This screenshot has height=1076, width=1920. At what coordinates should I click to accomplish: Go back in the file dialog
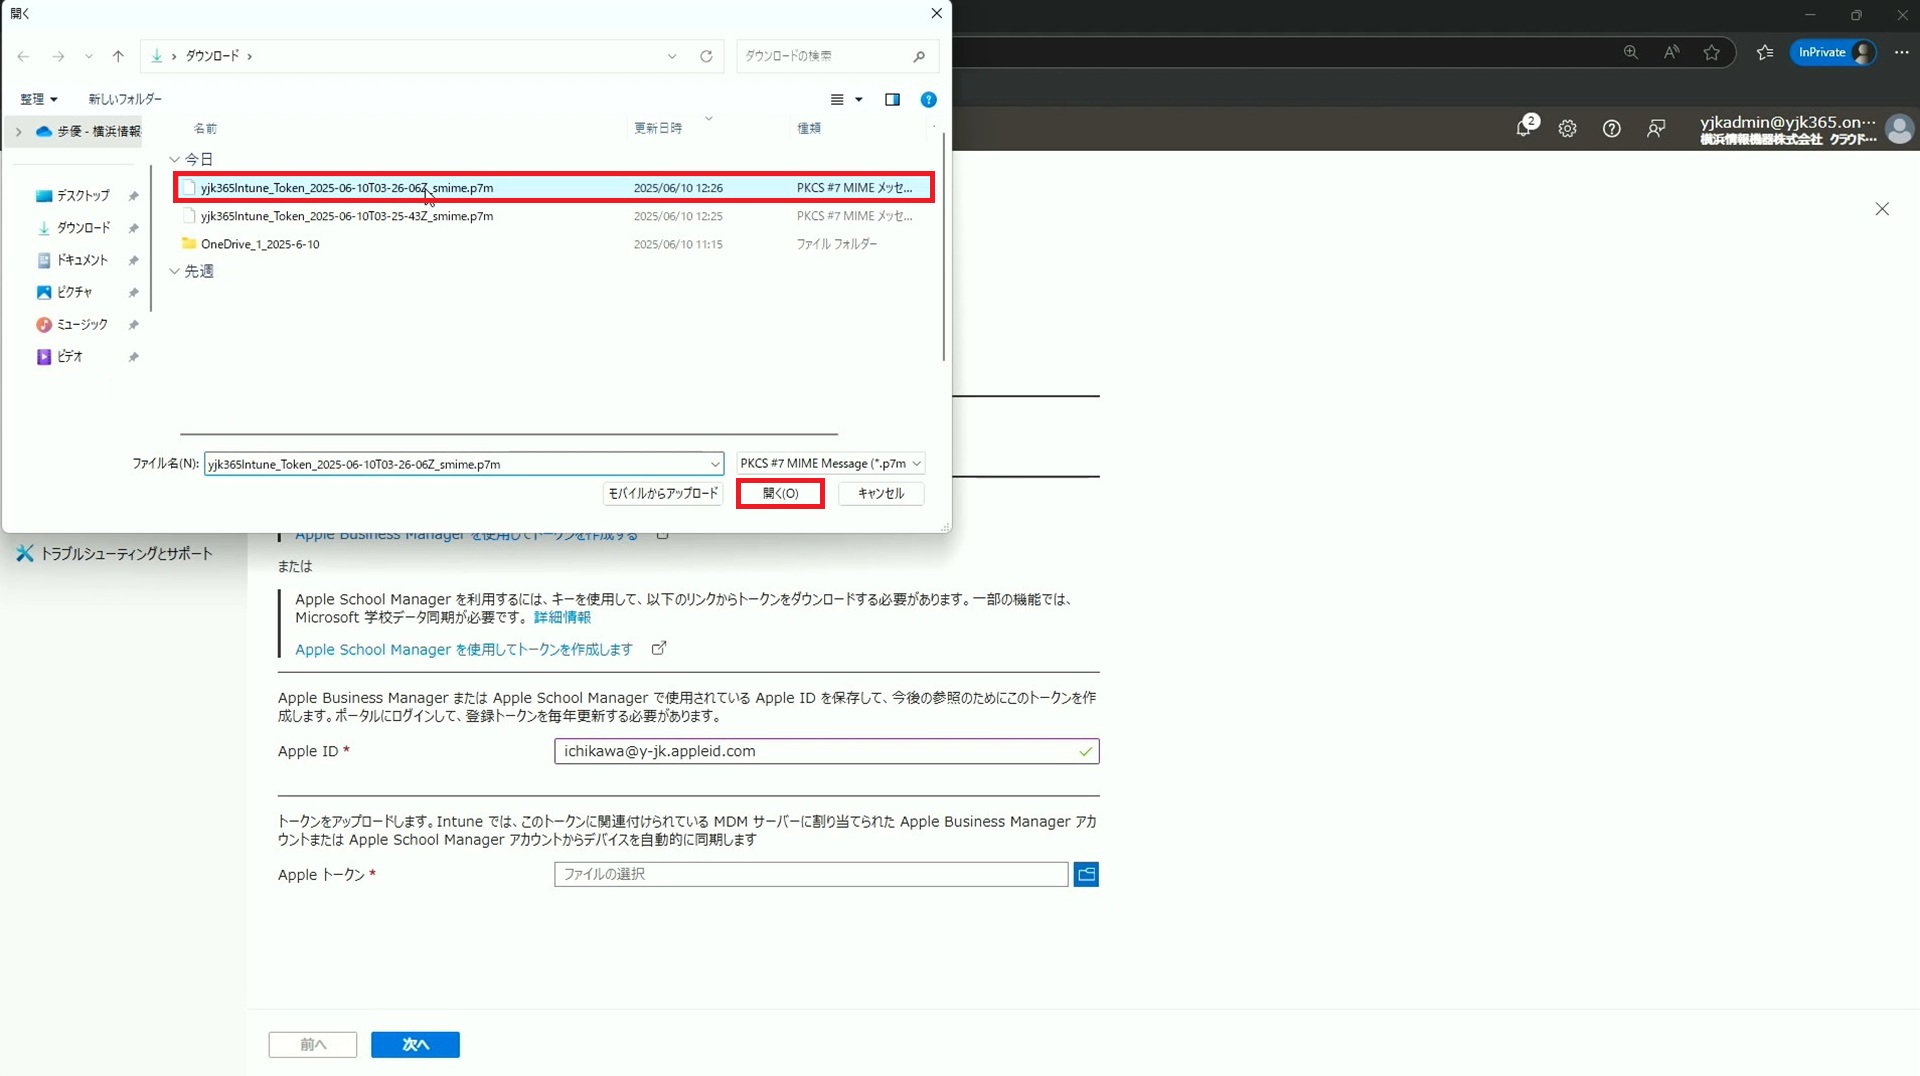click(23, 56)
